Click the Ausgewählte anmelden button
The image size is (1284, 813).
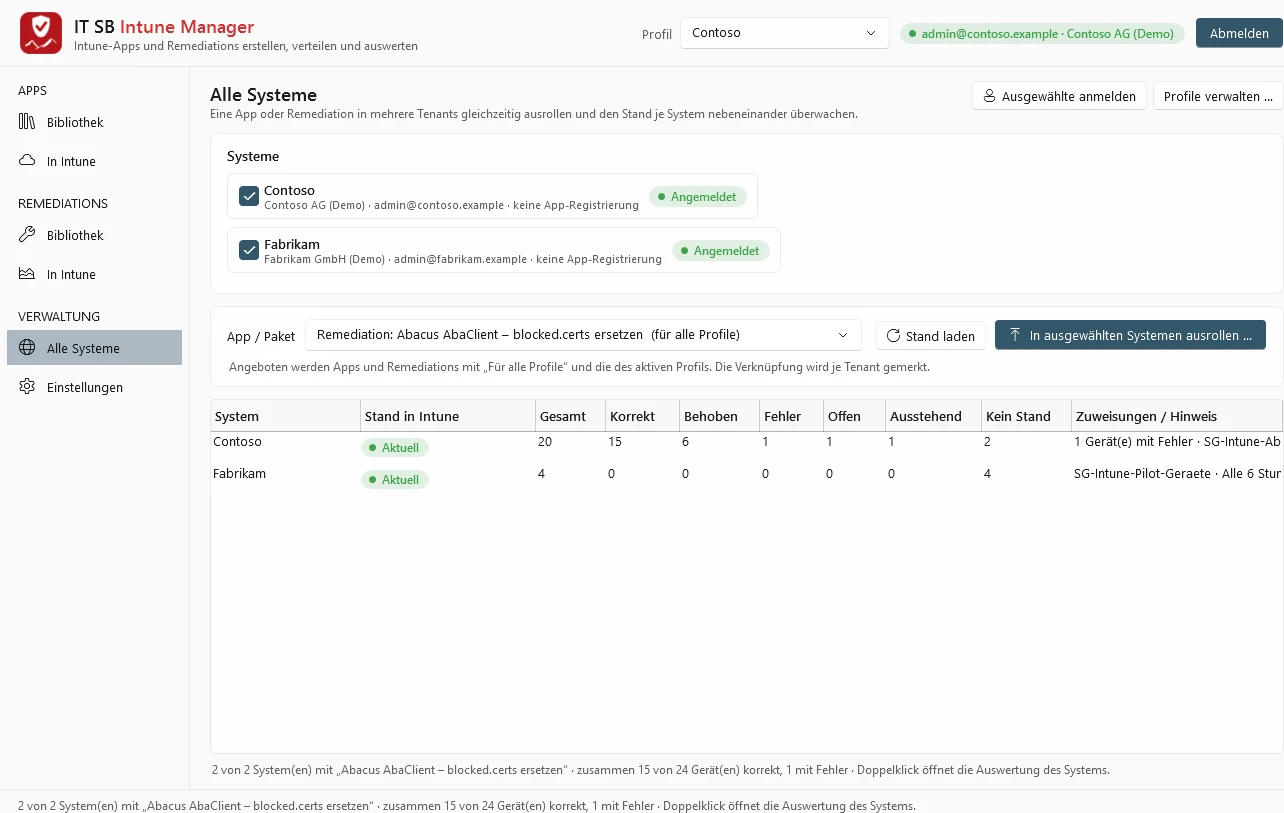tap(1059, 96)
